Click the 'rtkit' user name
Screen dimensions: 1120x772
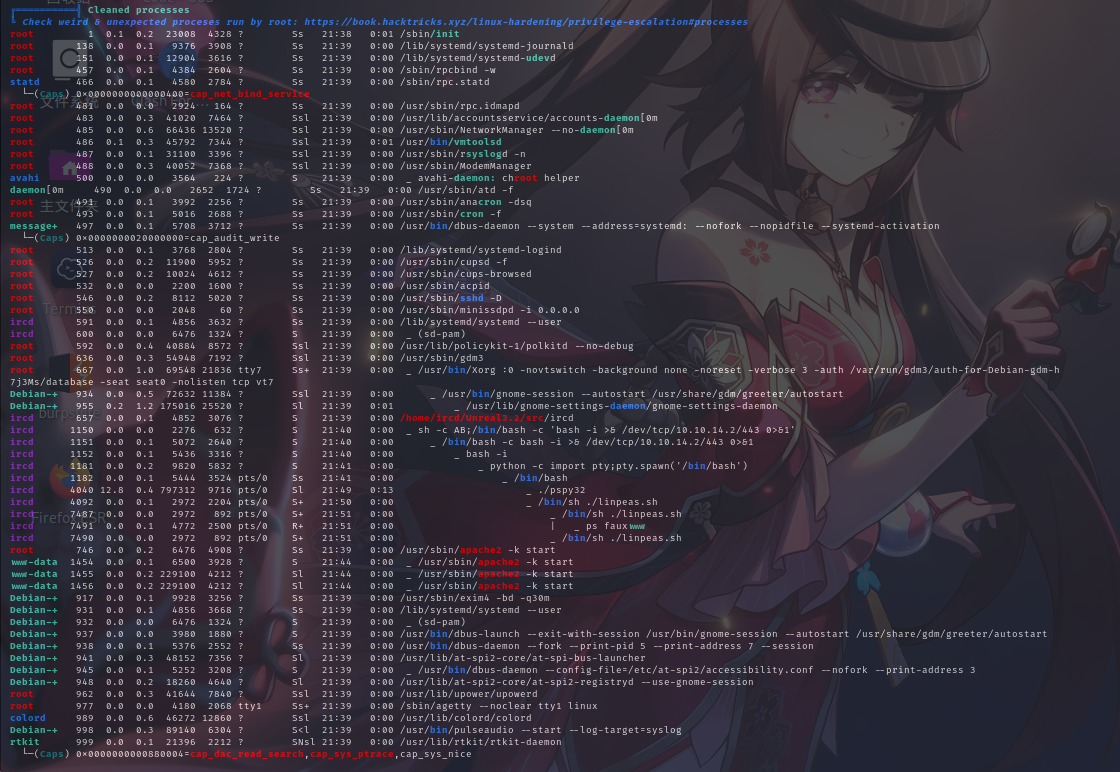coord(25,743)
